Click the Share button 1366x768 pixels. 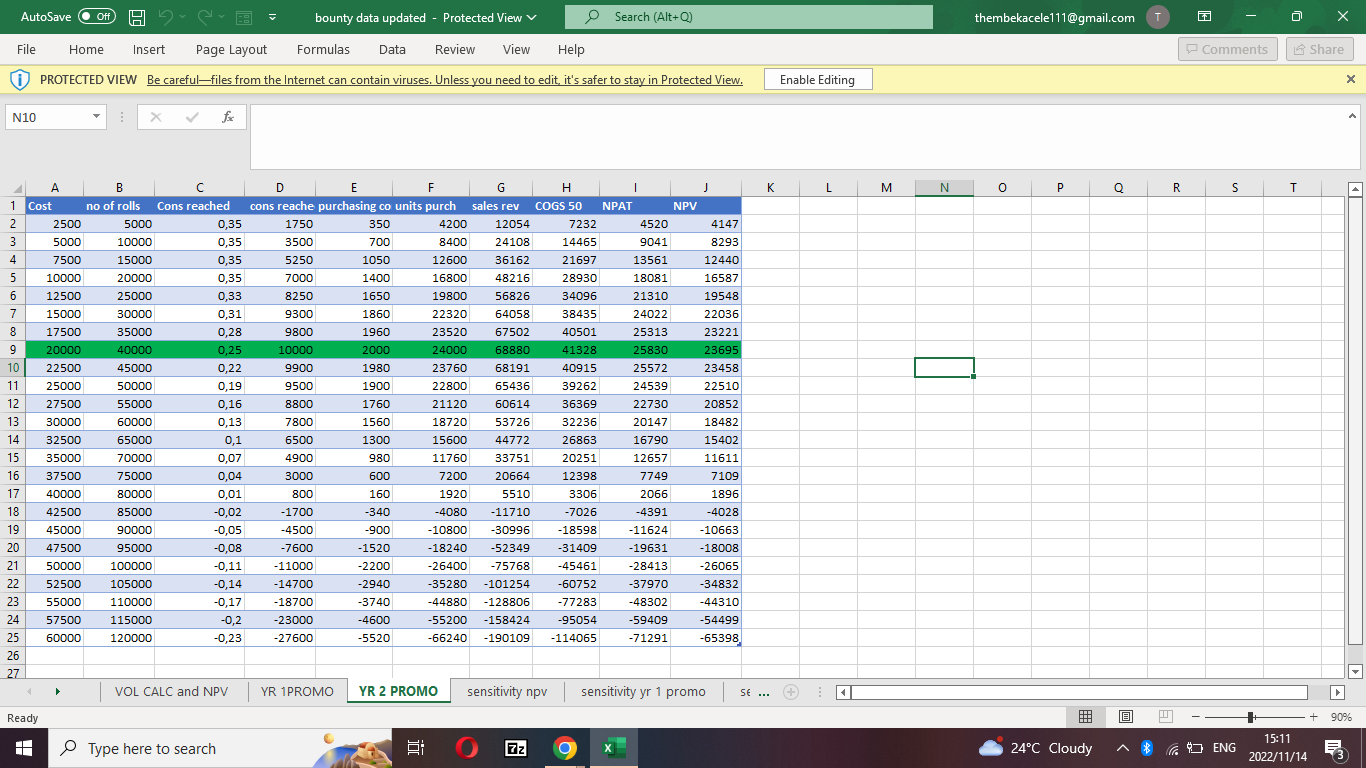1318,49
